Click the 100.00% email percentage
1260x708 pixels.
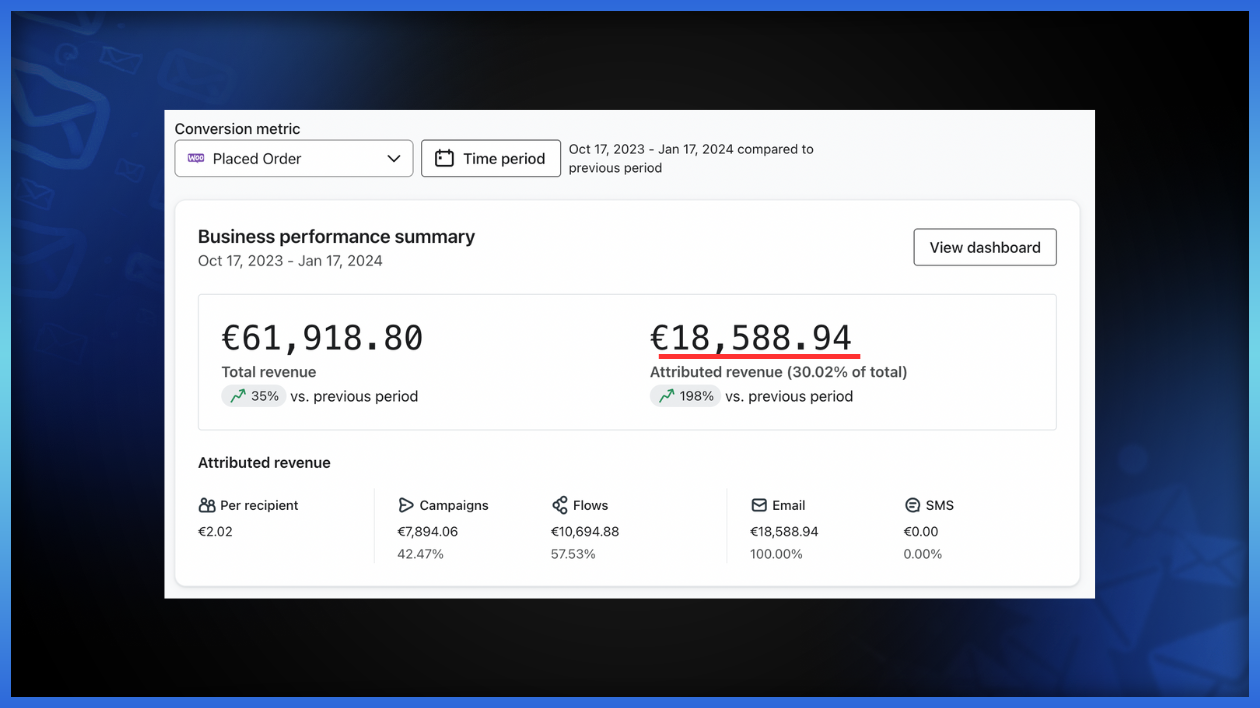(x=776, y=554)
